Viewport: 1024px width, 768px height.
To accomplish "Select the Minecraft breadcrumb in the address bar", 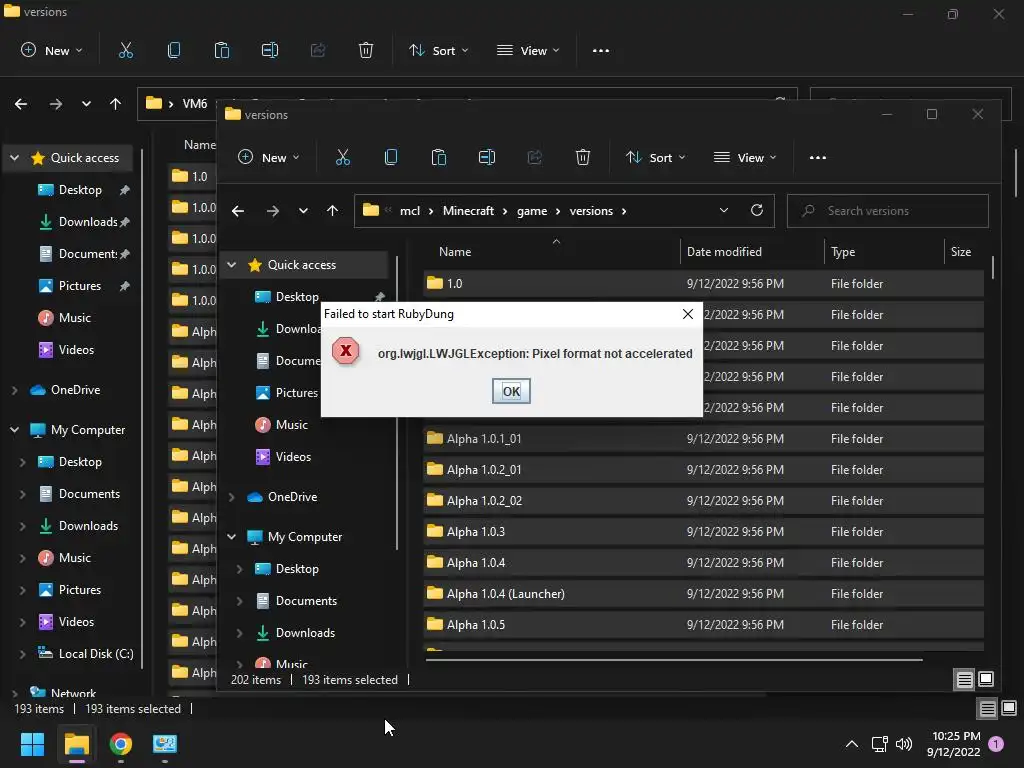I will pyautogui.click(x=468, y=211).
